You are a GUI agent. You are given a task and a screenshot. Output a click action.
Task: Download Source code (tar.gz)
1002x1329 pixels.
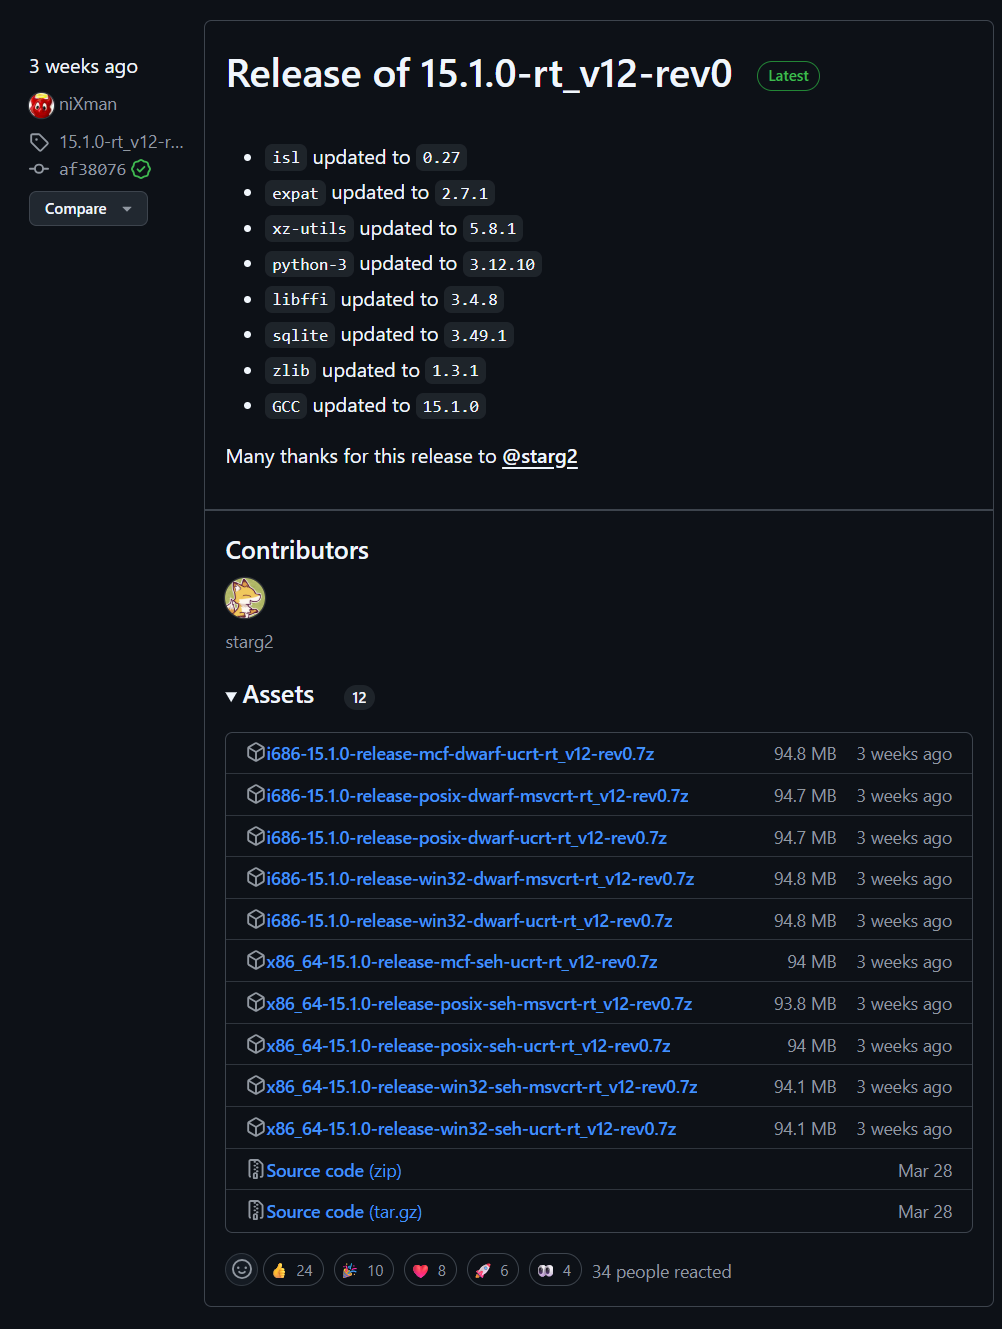click(x=344, y=1211)
